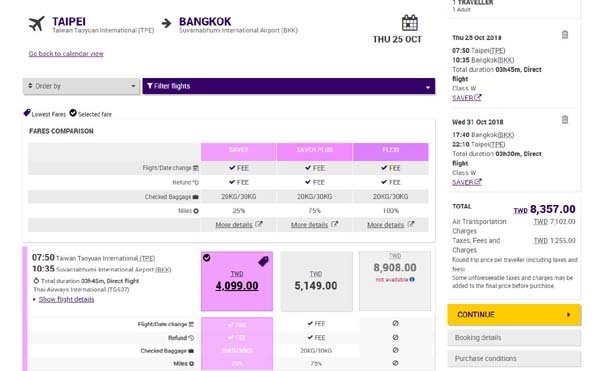Image resolution: width=600 pixels, height=371 pixels.
Task: Open More details for Flexi fare
Action: (385, 225)
